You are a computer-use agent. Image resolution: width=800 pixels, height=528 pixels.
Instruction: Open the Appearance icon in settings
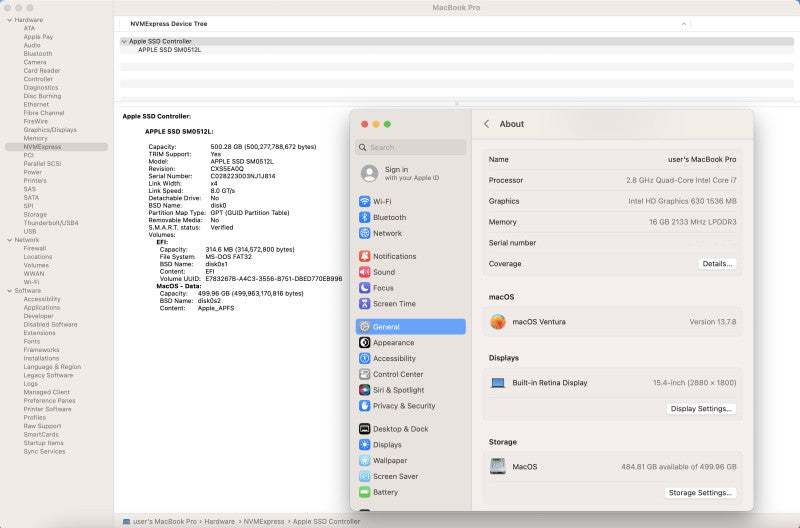[364, 342]
